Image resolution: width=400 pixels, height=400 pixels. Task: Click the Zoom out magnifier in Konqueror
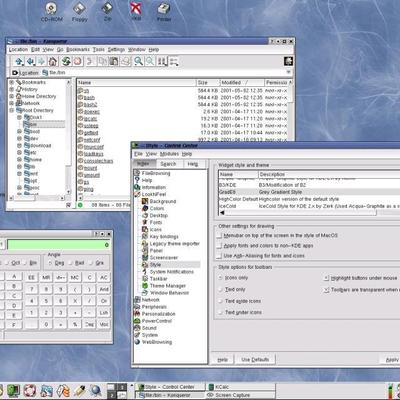(150, 61)
